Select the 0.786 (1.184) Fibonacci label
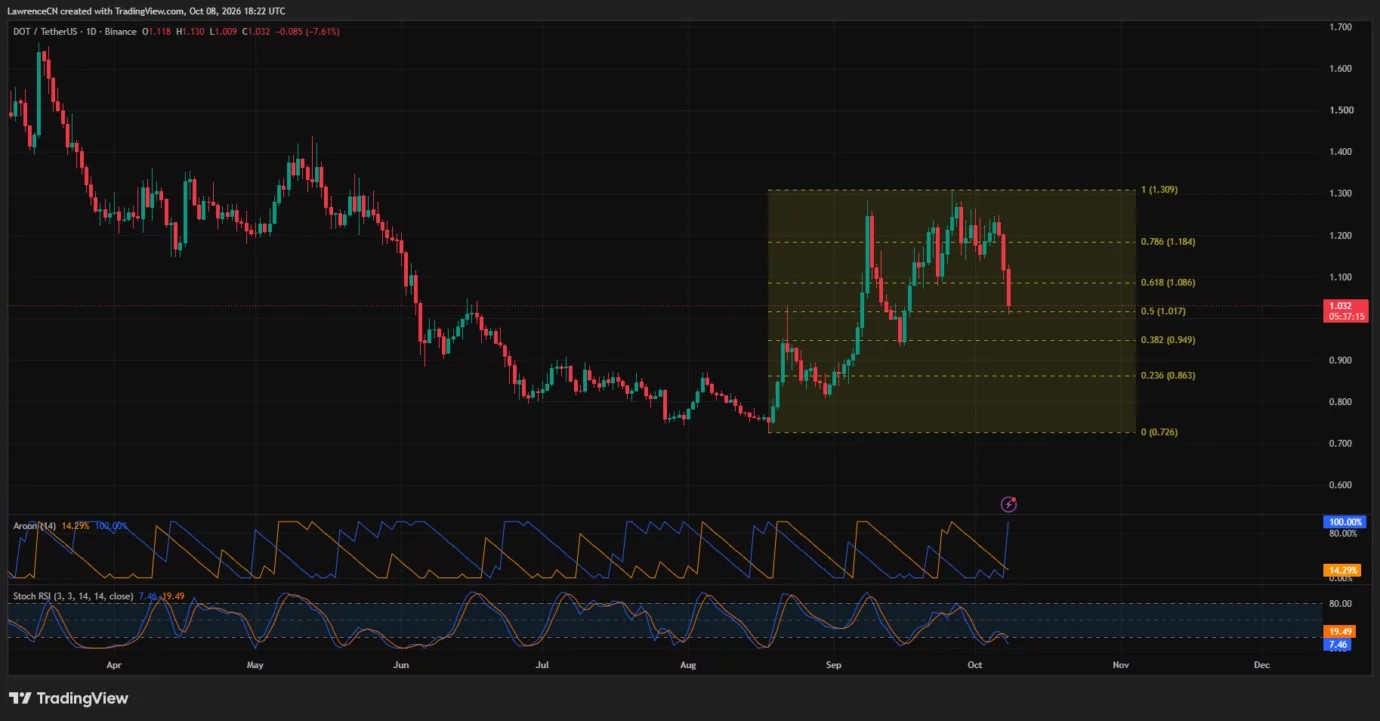The height and width of the screenshot is (721, 1380). [1168, 242]
